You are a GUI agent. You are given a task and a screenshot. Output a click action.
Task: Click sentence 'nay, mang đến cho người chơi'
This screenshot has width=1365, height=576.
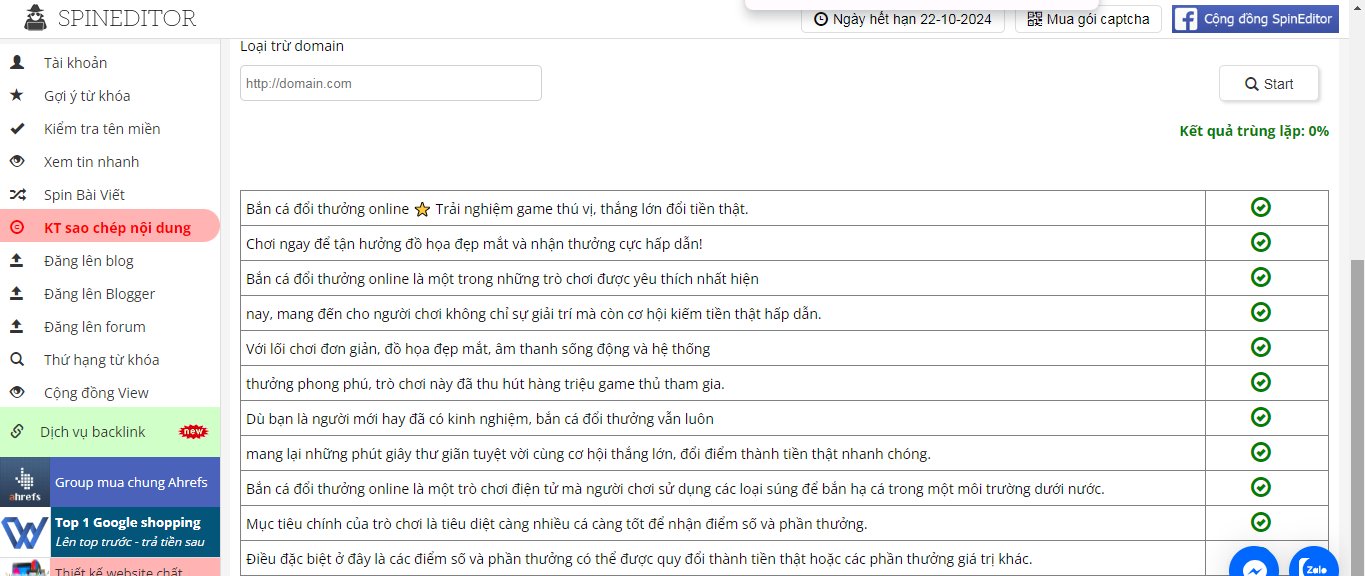click(x=533, y=314)
